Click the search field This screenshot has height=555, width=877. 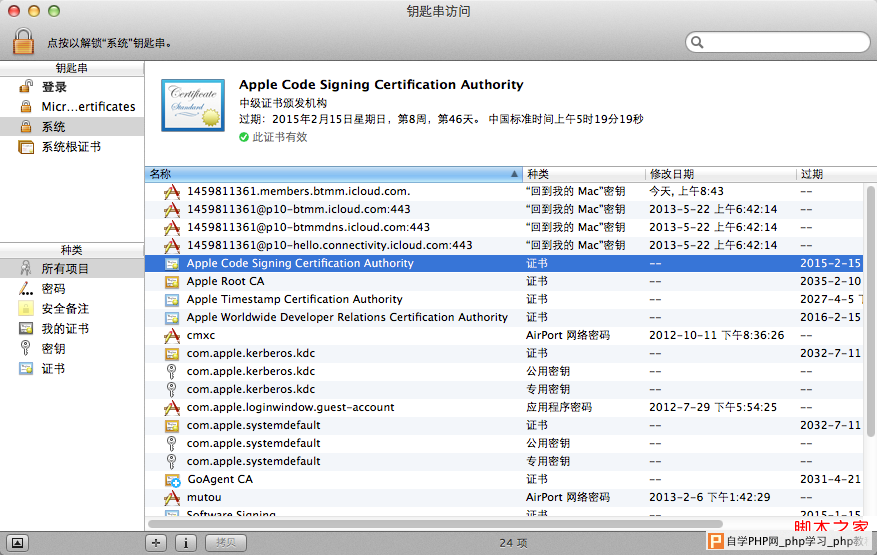pos(777,42)
